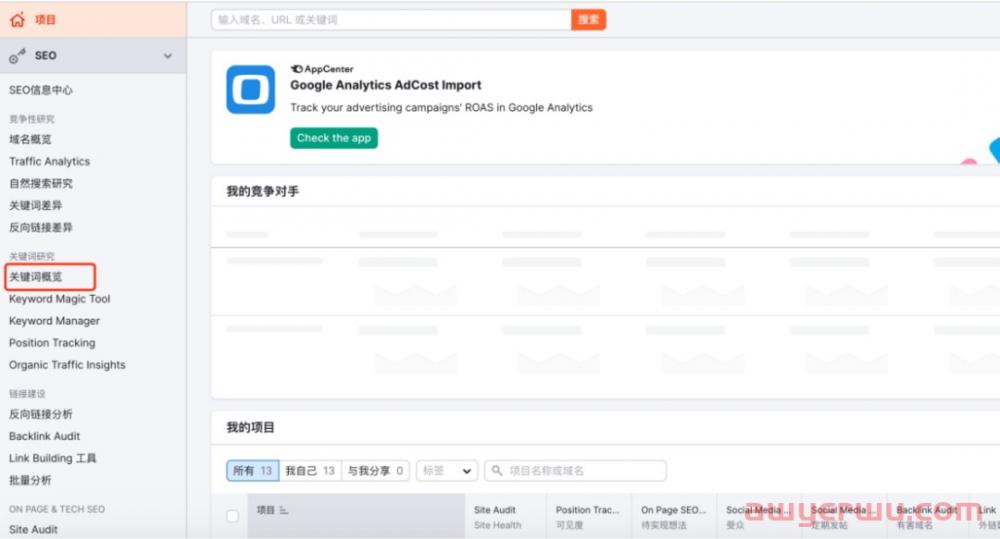Open the home icon next to 项目
Screen dimensions: 1000x539
(x=17, y=20)
